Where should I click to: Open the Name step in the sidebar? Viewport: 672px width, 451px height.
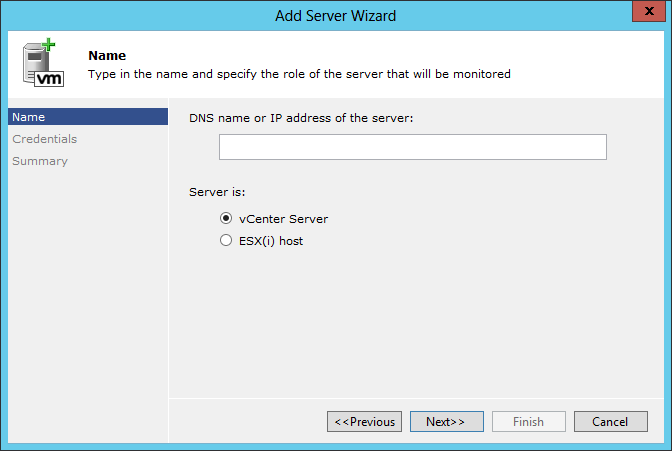[x=88, y=117]
